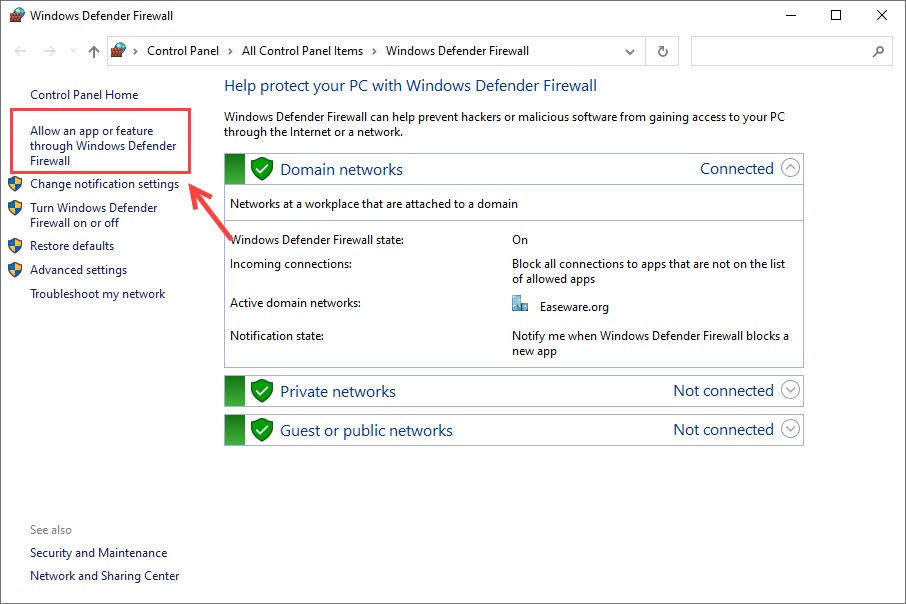Open Restore defaults
The image size is (906, 604).
(x=72, y=246)
